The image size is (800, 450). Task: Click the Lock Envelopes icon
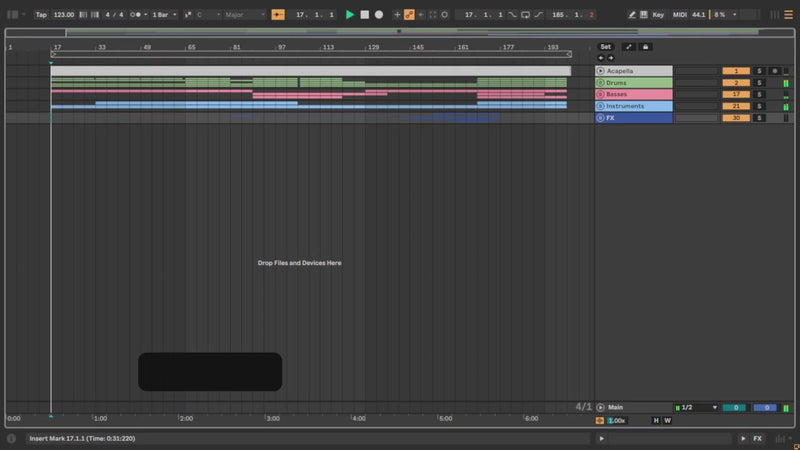(x=645, y=47)
